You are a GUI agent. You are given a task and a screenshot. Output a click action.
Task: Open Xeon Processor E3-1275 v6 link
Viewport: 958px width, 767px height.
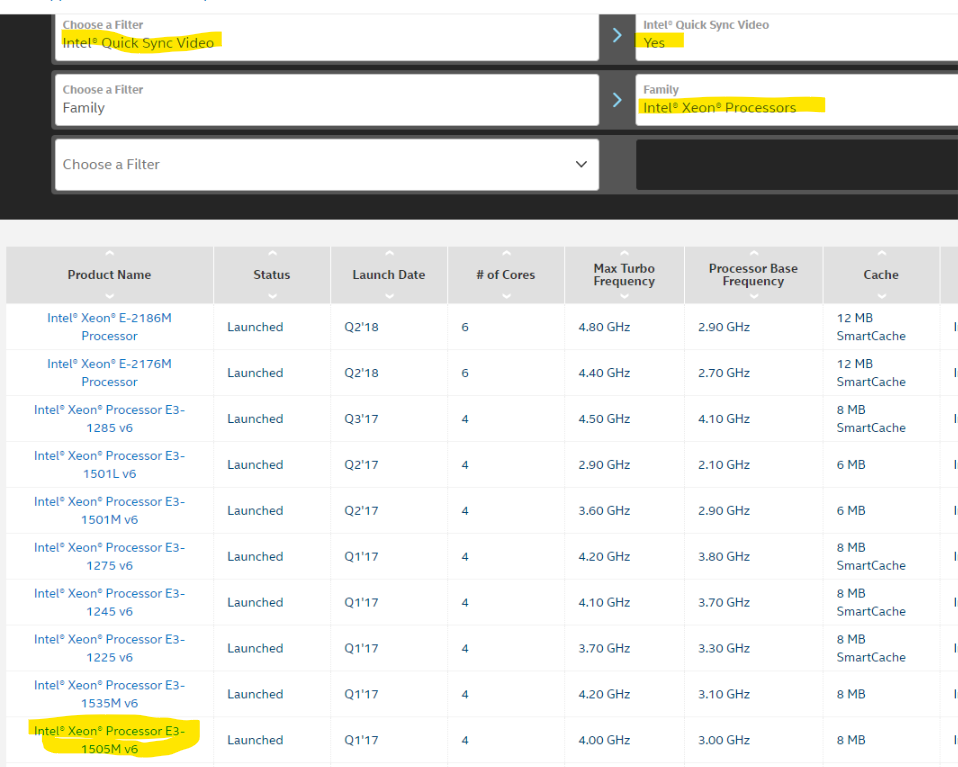[x=109, y=556]
